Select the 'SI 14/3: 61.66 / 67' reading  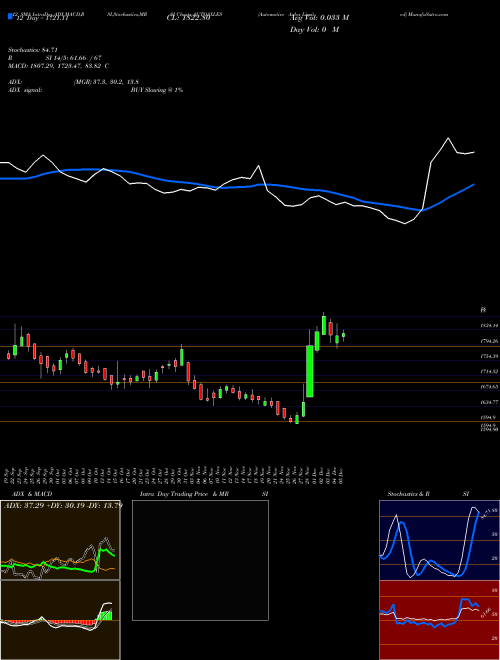pos(74,58)
